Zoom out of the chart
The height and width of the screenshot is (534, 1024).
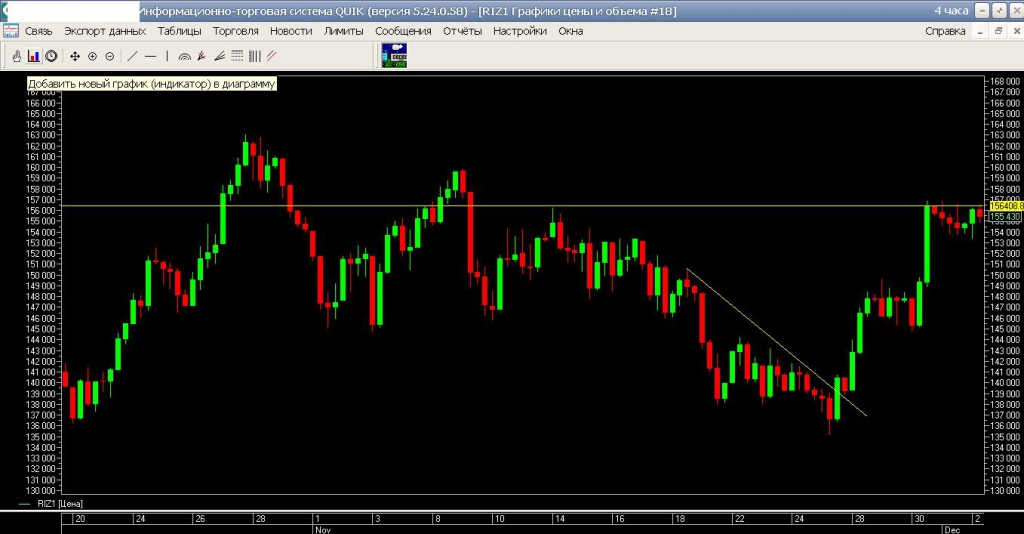pyautogui.click(x=110, y=57)
